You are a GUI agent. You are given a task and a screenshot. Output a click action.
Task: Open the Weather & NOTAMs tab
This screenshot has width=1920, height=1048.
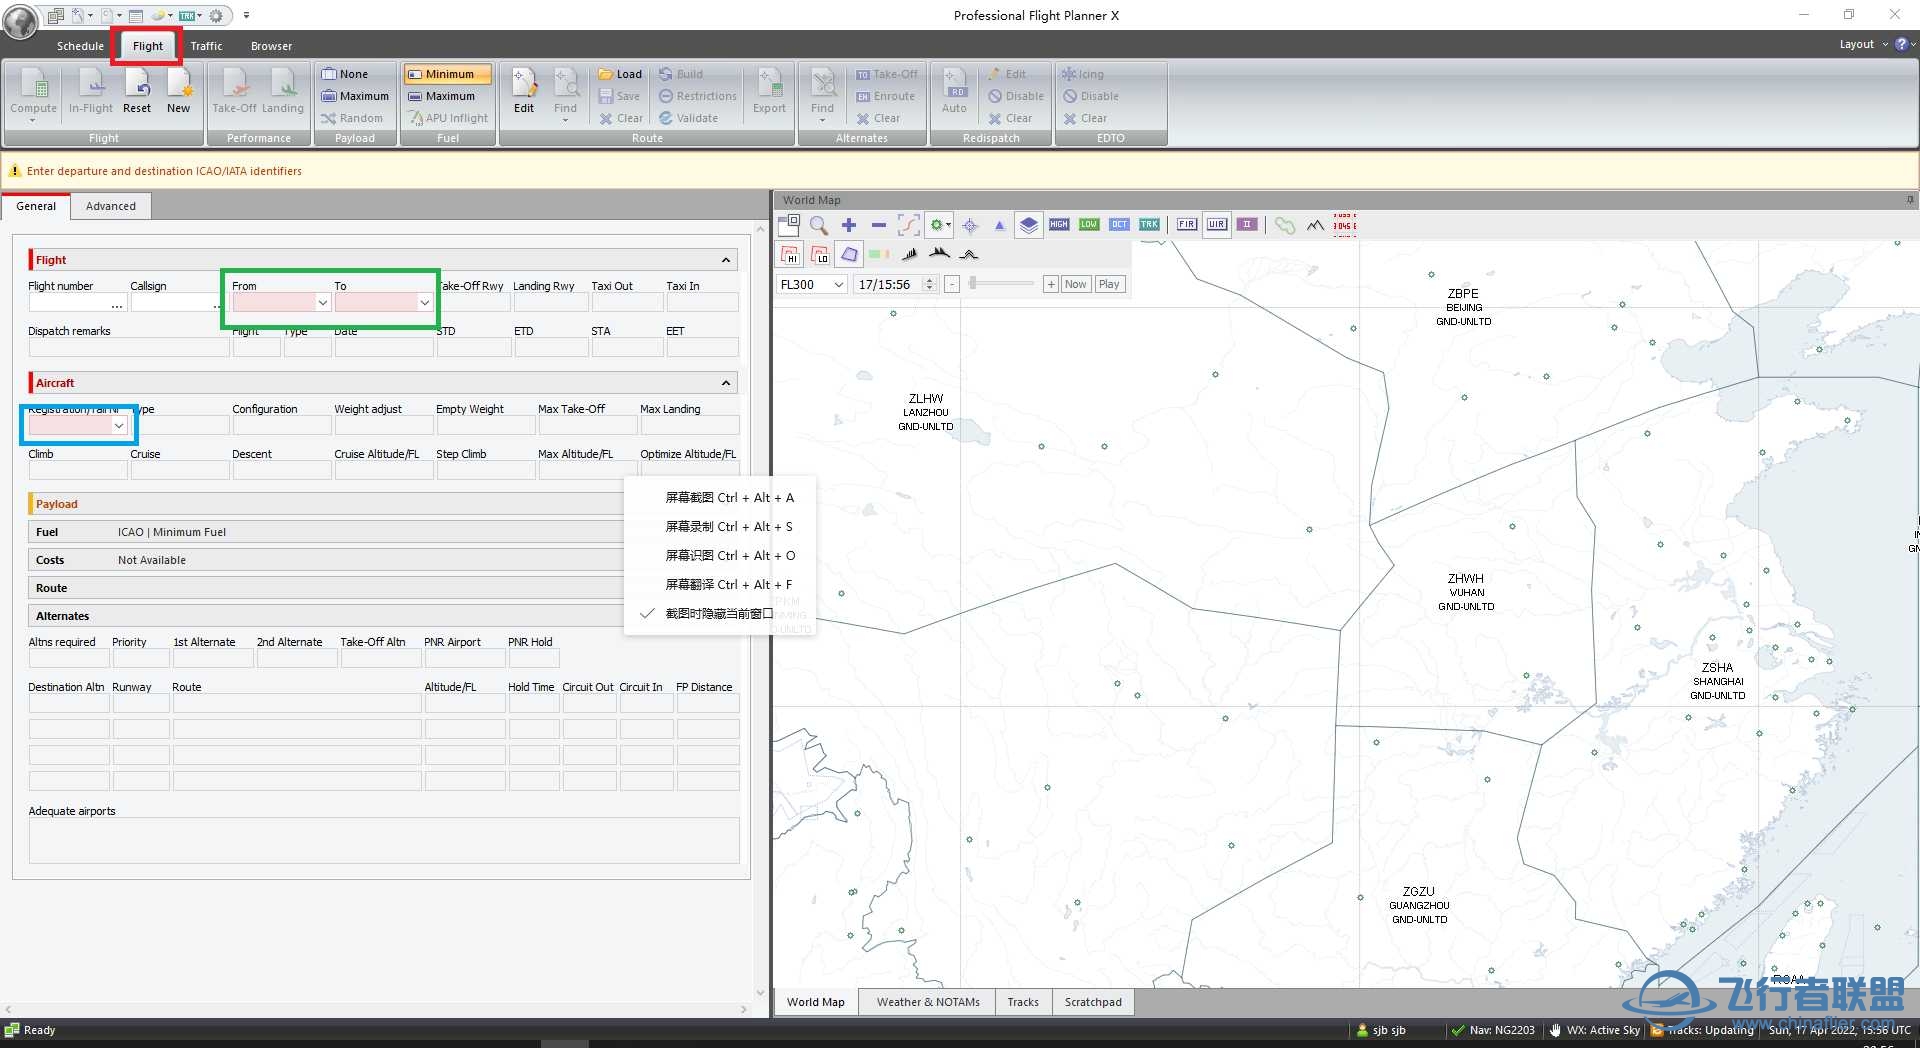pos(928,1002)
